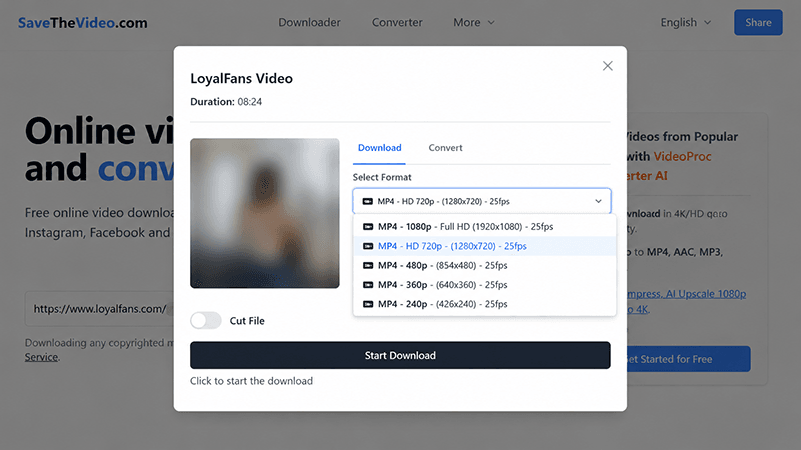Click the Get Started for Free button
Image resolution: width=801 pixels, height=450 pixels.
point(688,359)
